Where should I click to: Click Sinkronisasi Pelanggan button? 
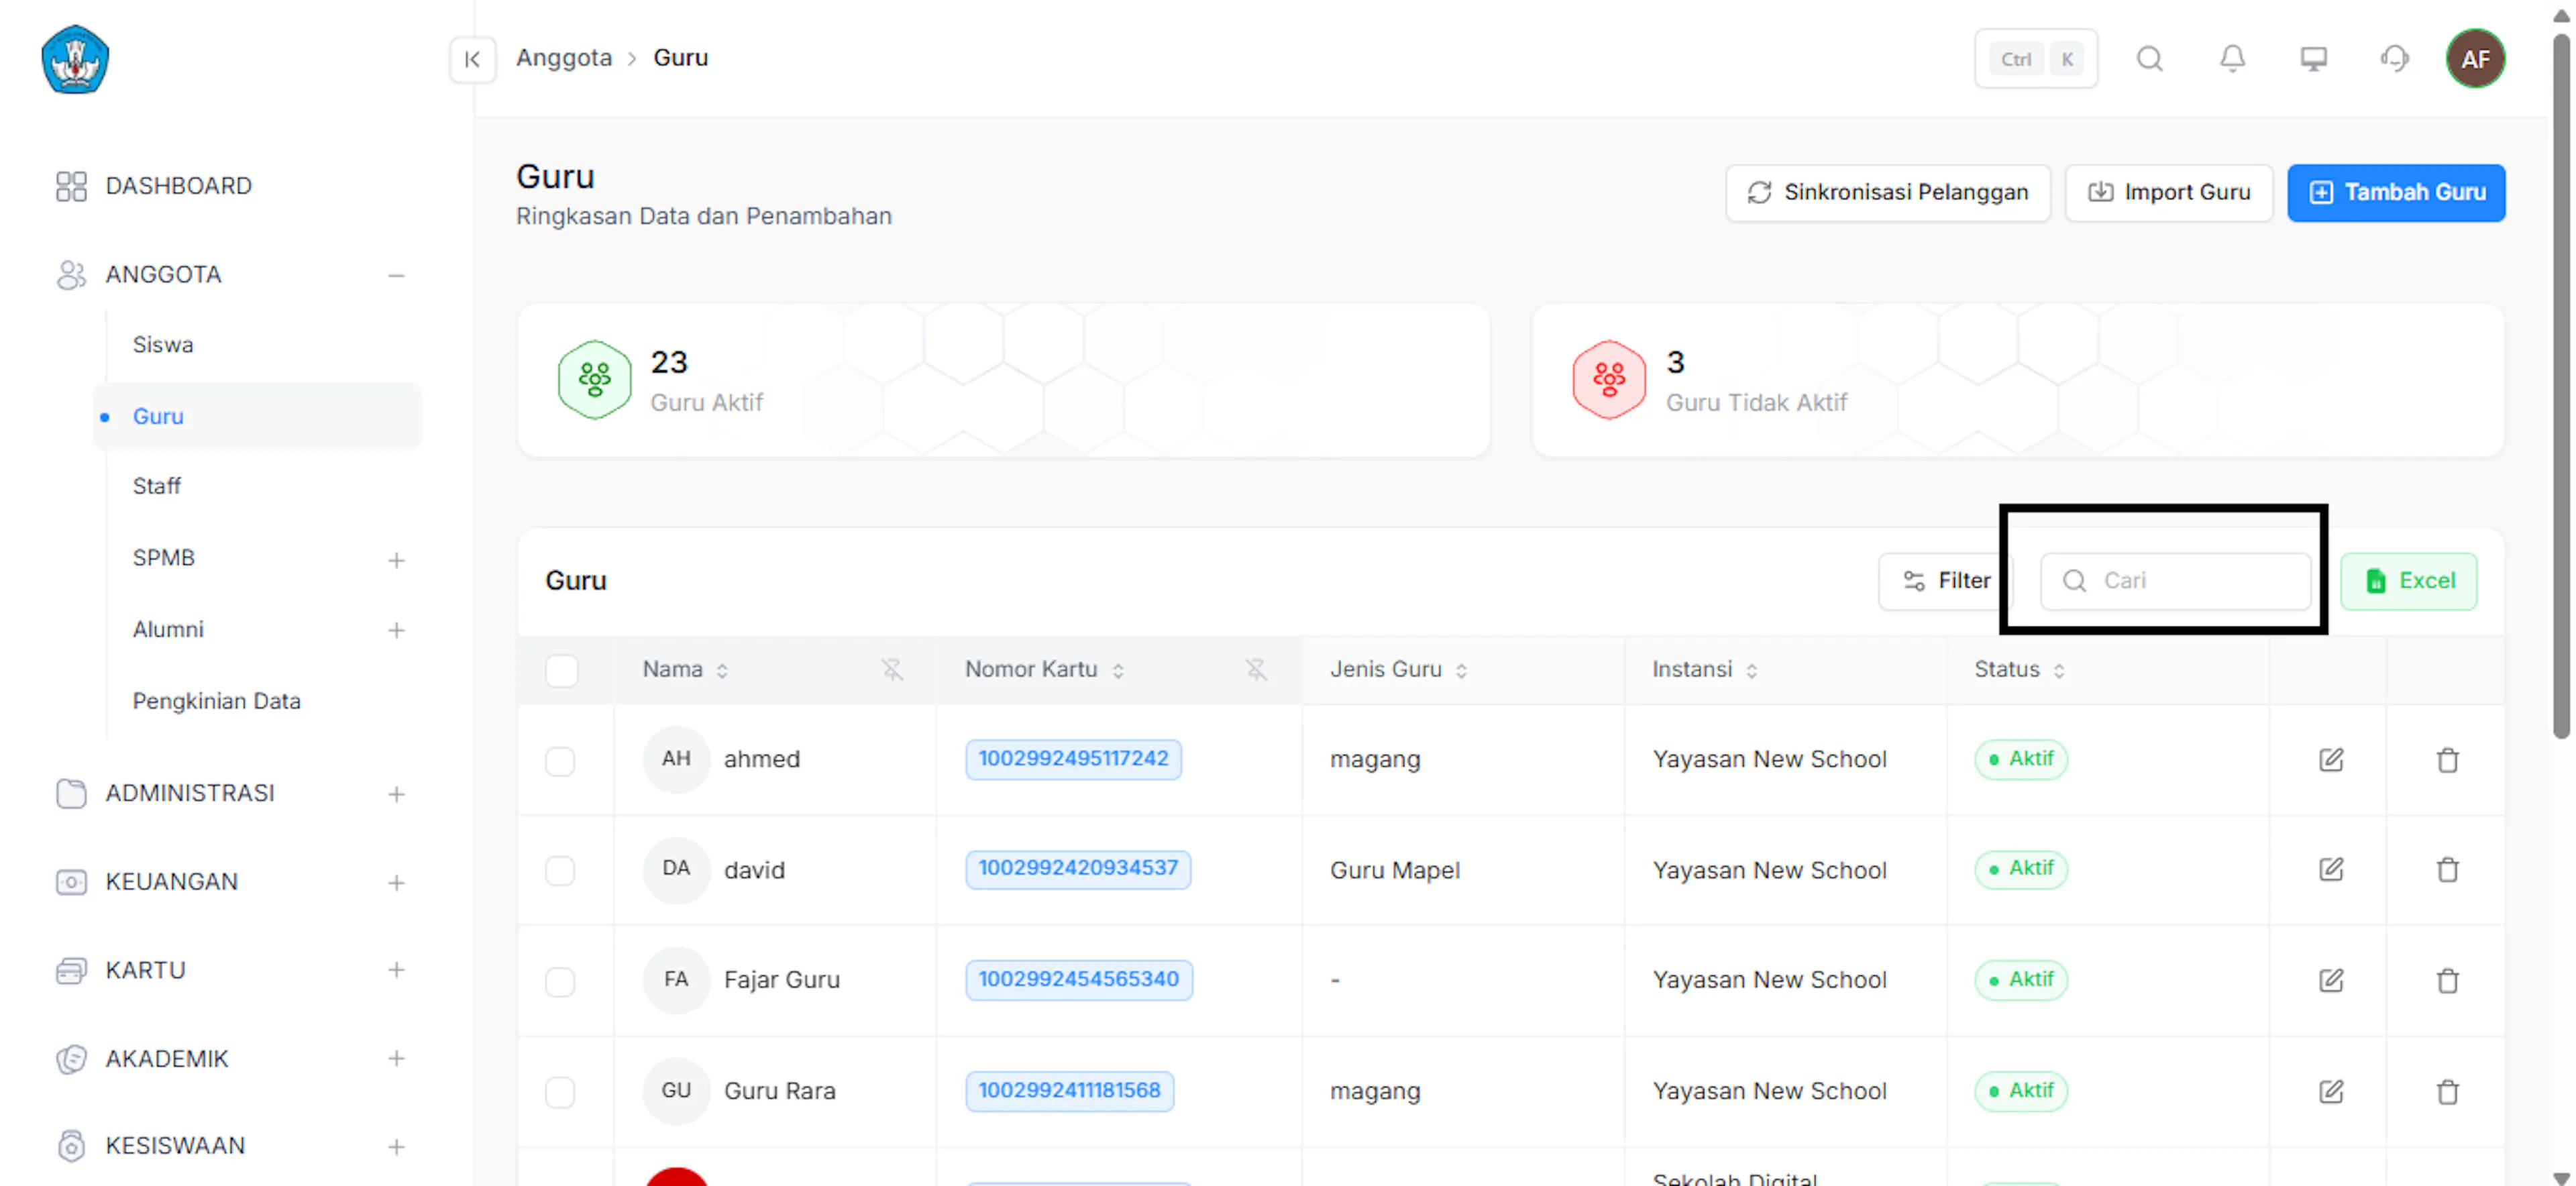(x=1887, y=192)
